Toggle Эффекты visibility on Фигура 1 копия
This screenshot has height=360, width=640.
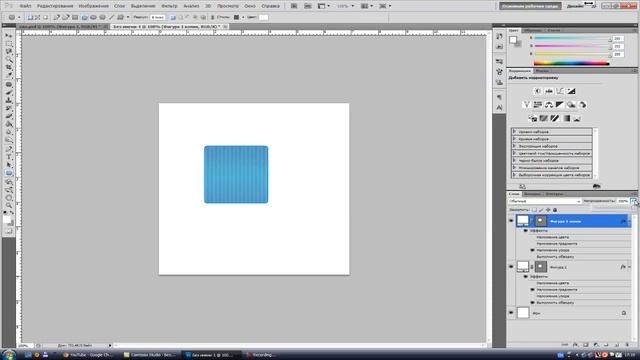tap(526, 231)
